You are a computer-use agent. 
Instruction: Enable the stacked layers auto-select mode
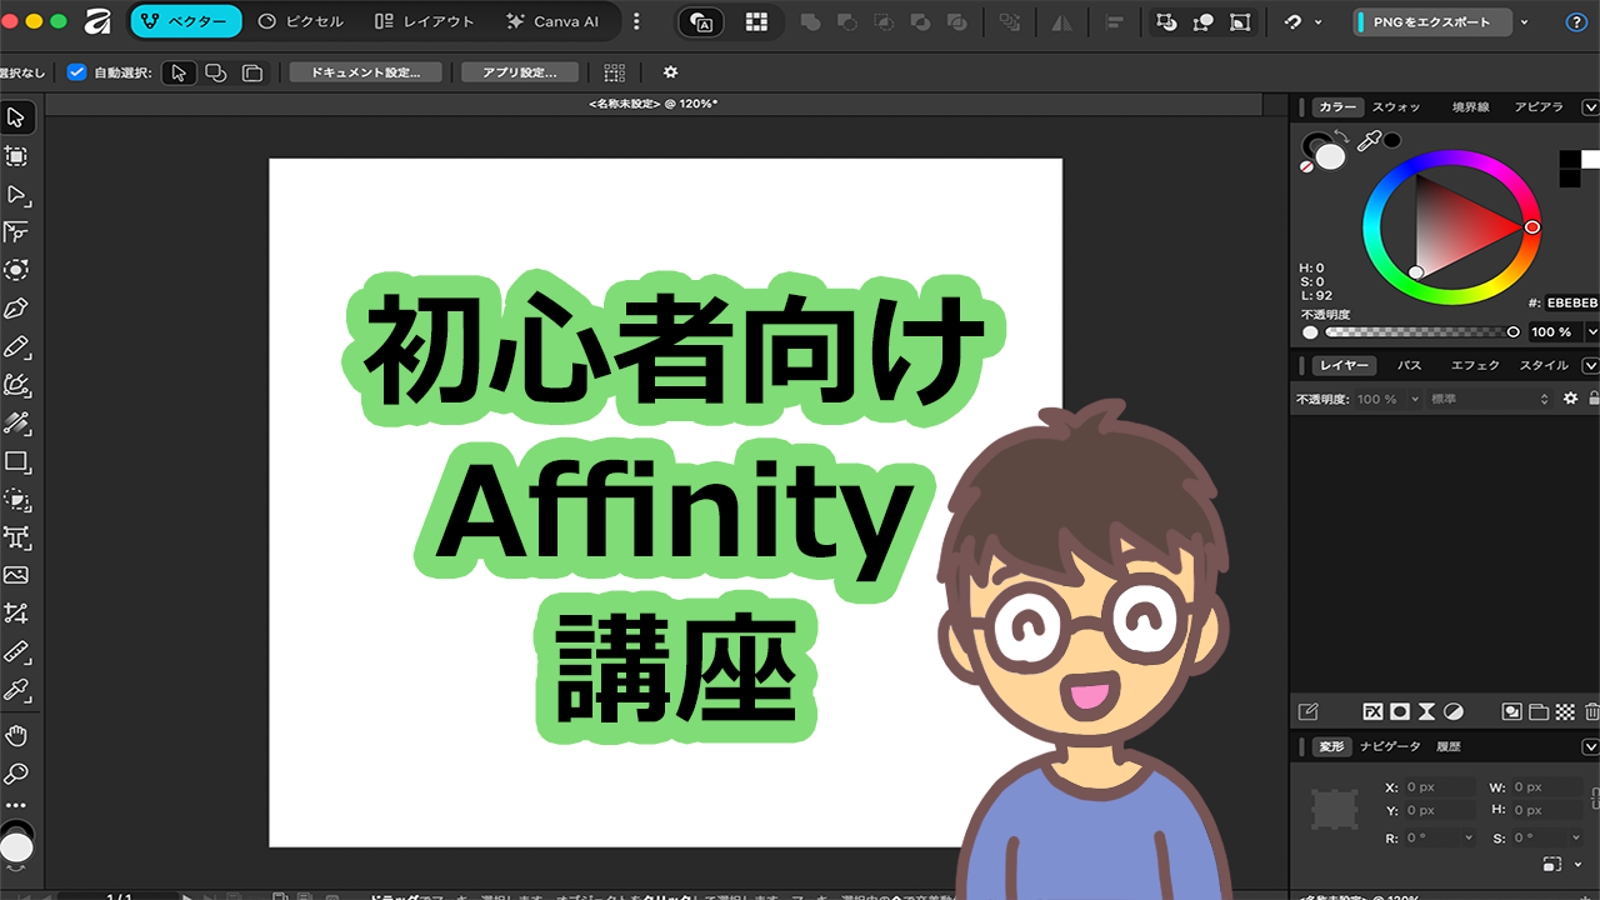point(252,72)
